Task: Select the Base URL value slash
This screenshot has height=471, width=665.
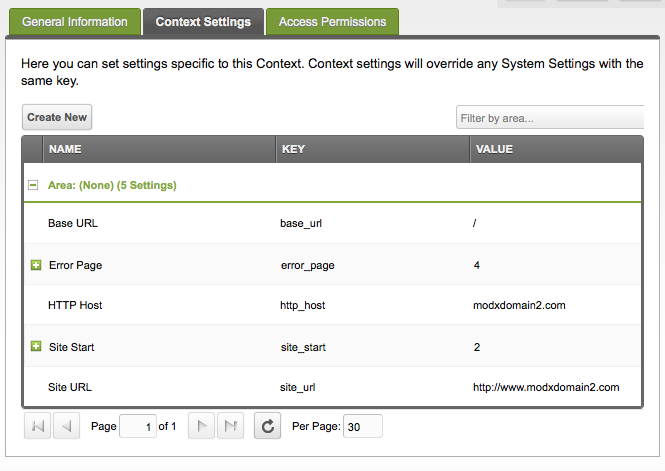Action: [x=475, y=223]
